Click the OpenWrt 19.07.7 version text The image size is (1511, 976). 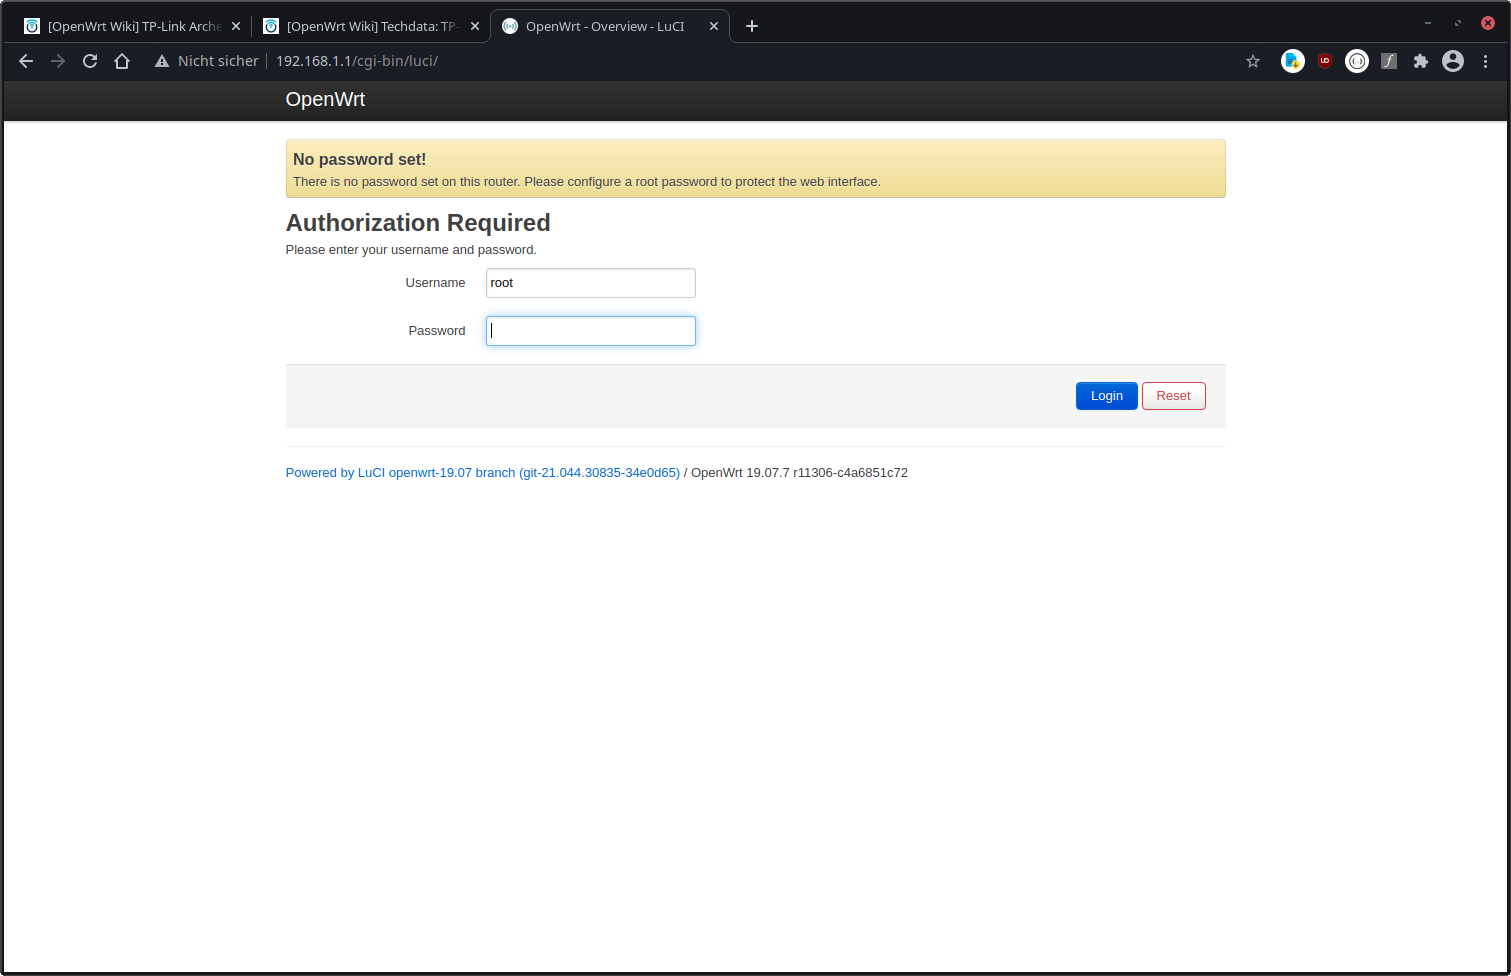800,473
